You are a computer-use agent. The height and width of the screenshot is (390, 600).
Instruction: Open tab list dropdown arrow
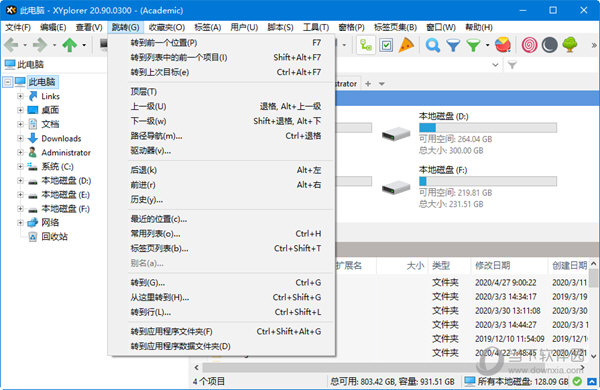382,83
